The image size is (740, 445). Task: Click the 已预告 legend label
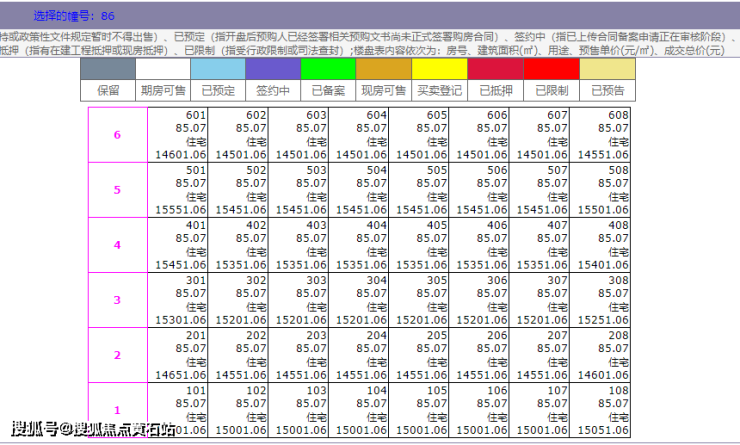tap(607, 91)
